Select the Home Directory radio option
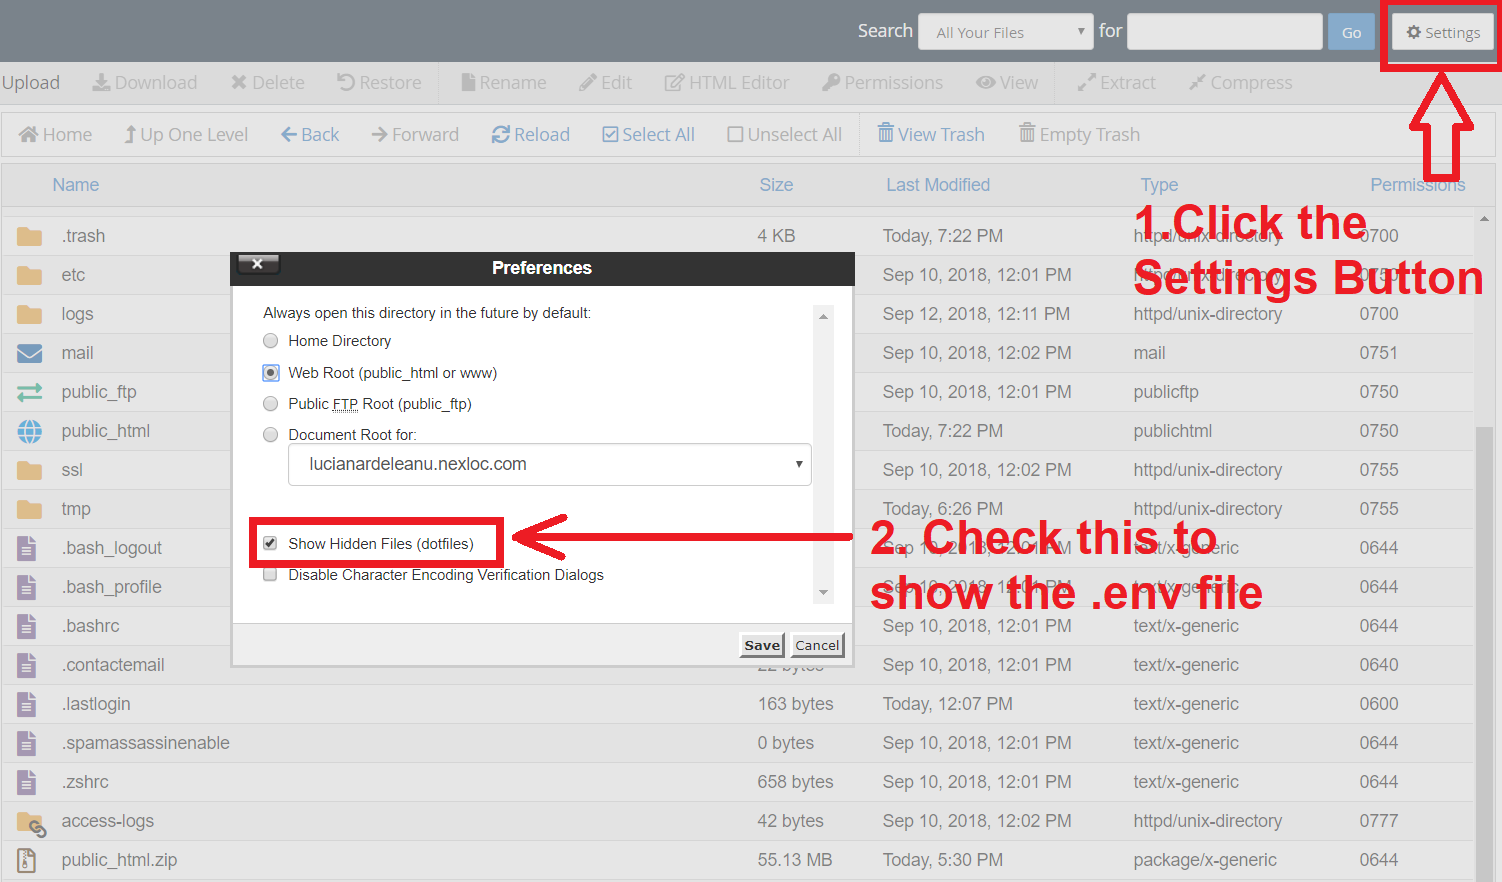 point(271,341)
